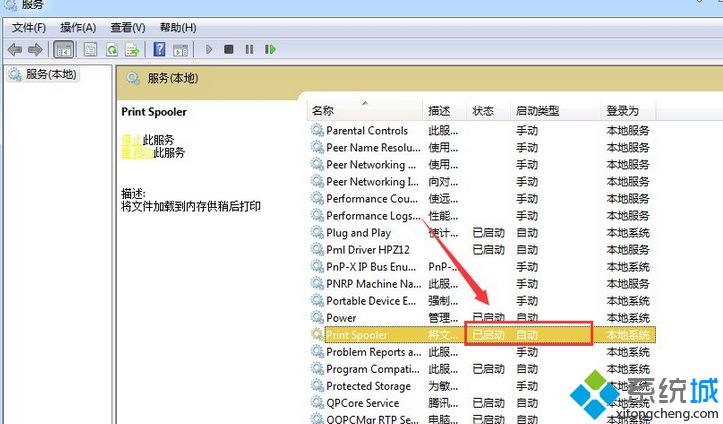Click the 停止 this service link

tap(132, 140)
